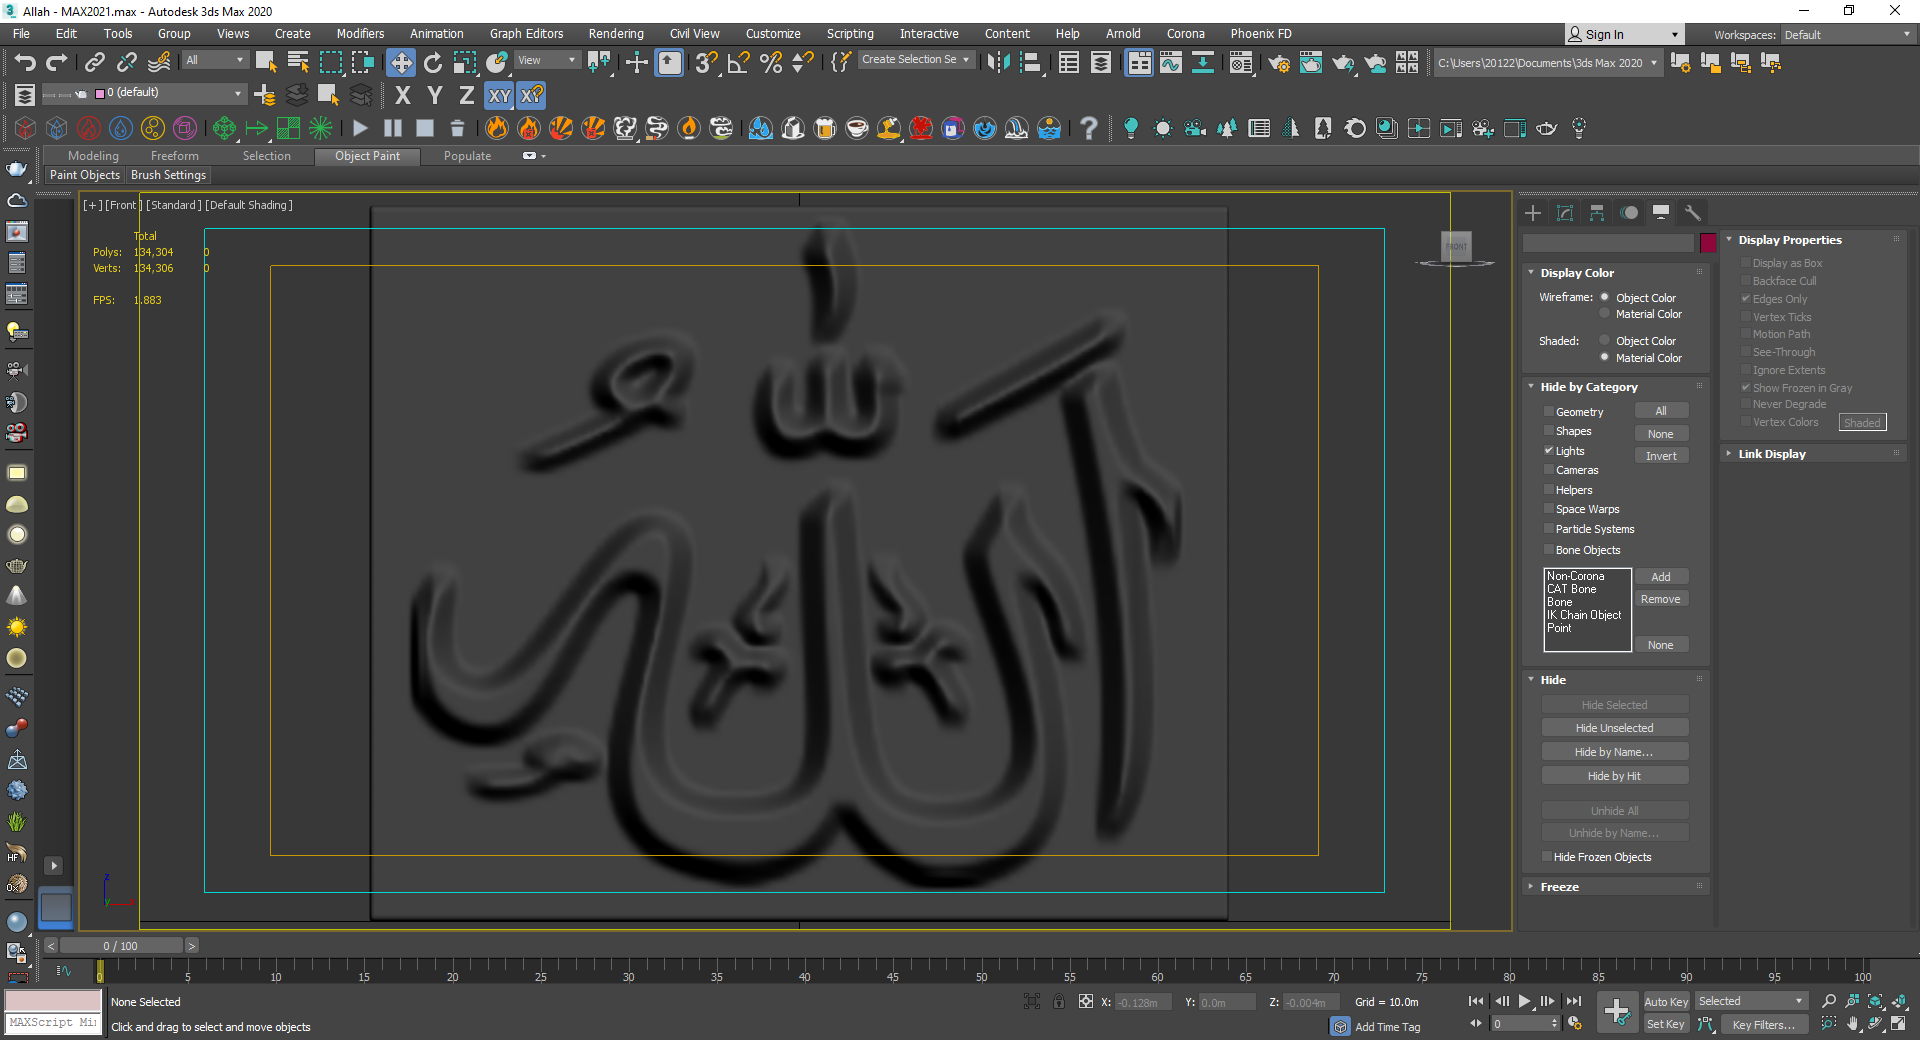The image size is (1920, 1040).
Task: Uncheck the Lights hide category
Action: coord(1549,451)
